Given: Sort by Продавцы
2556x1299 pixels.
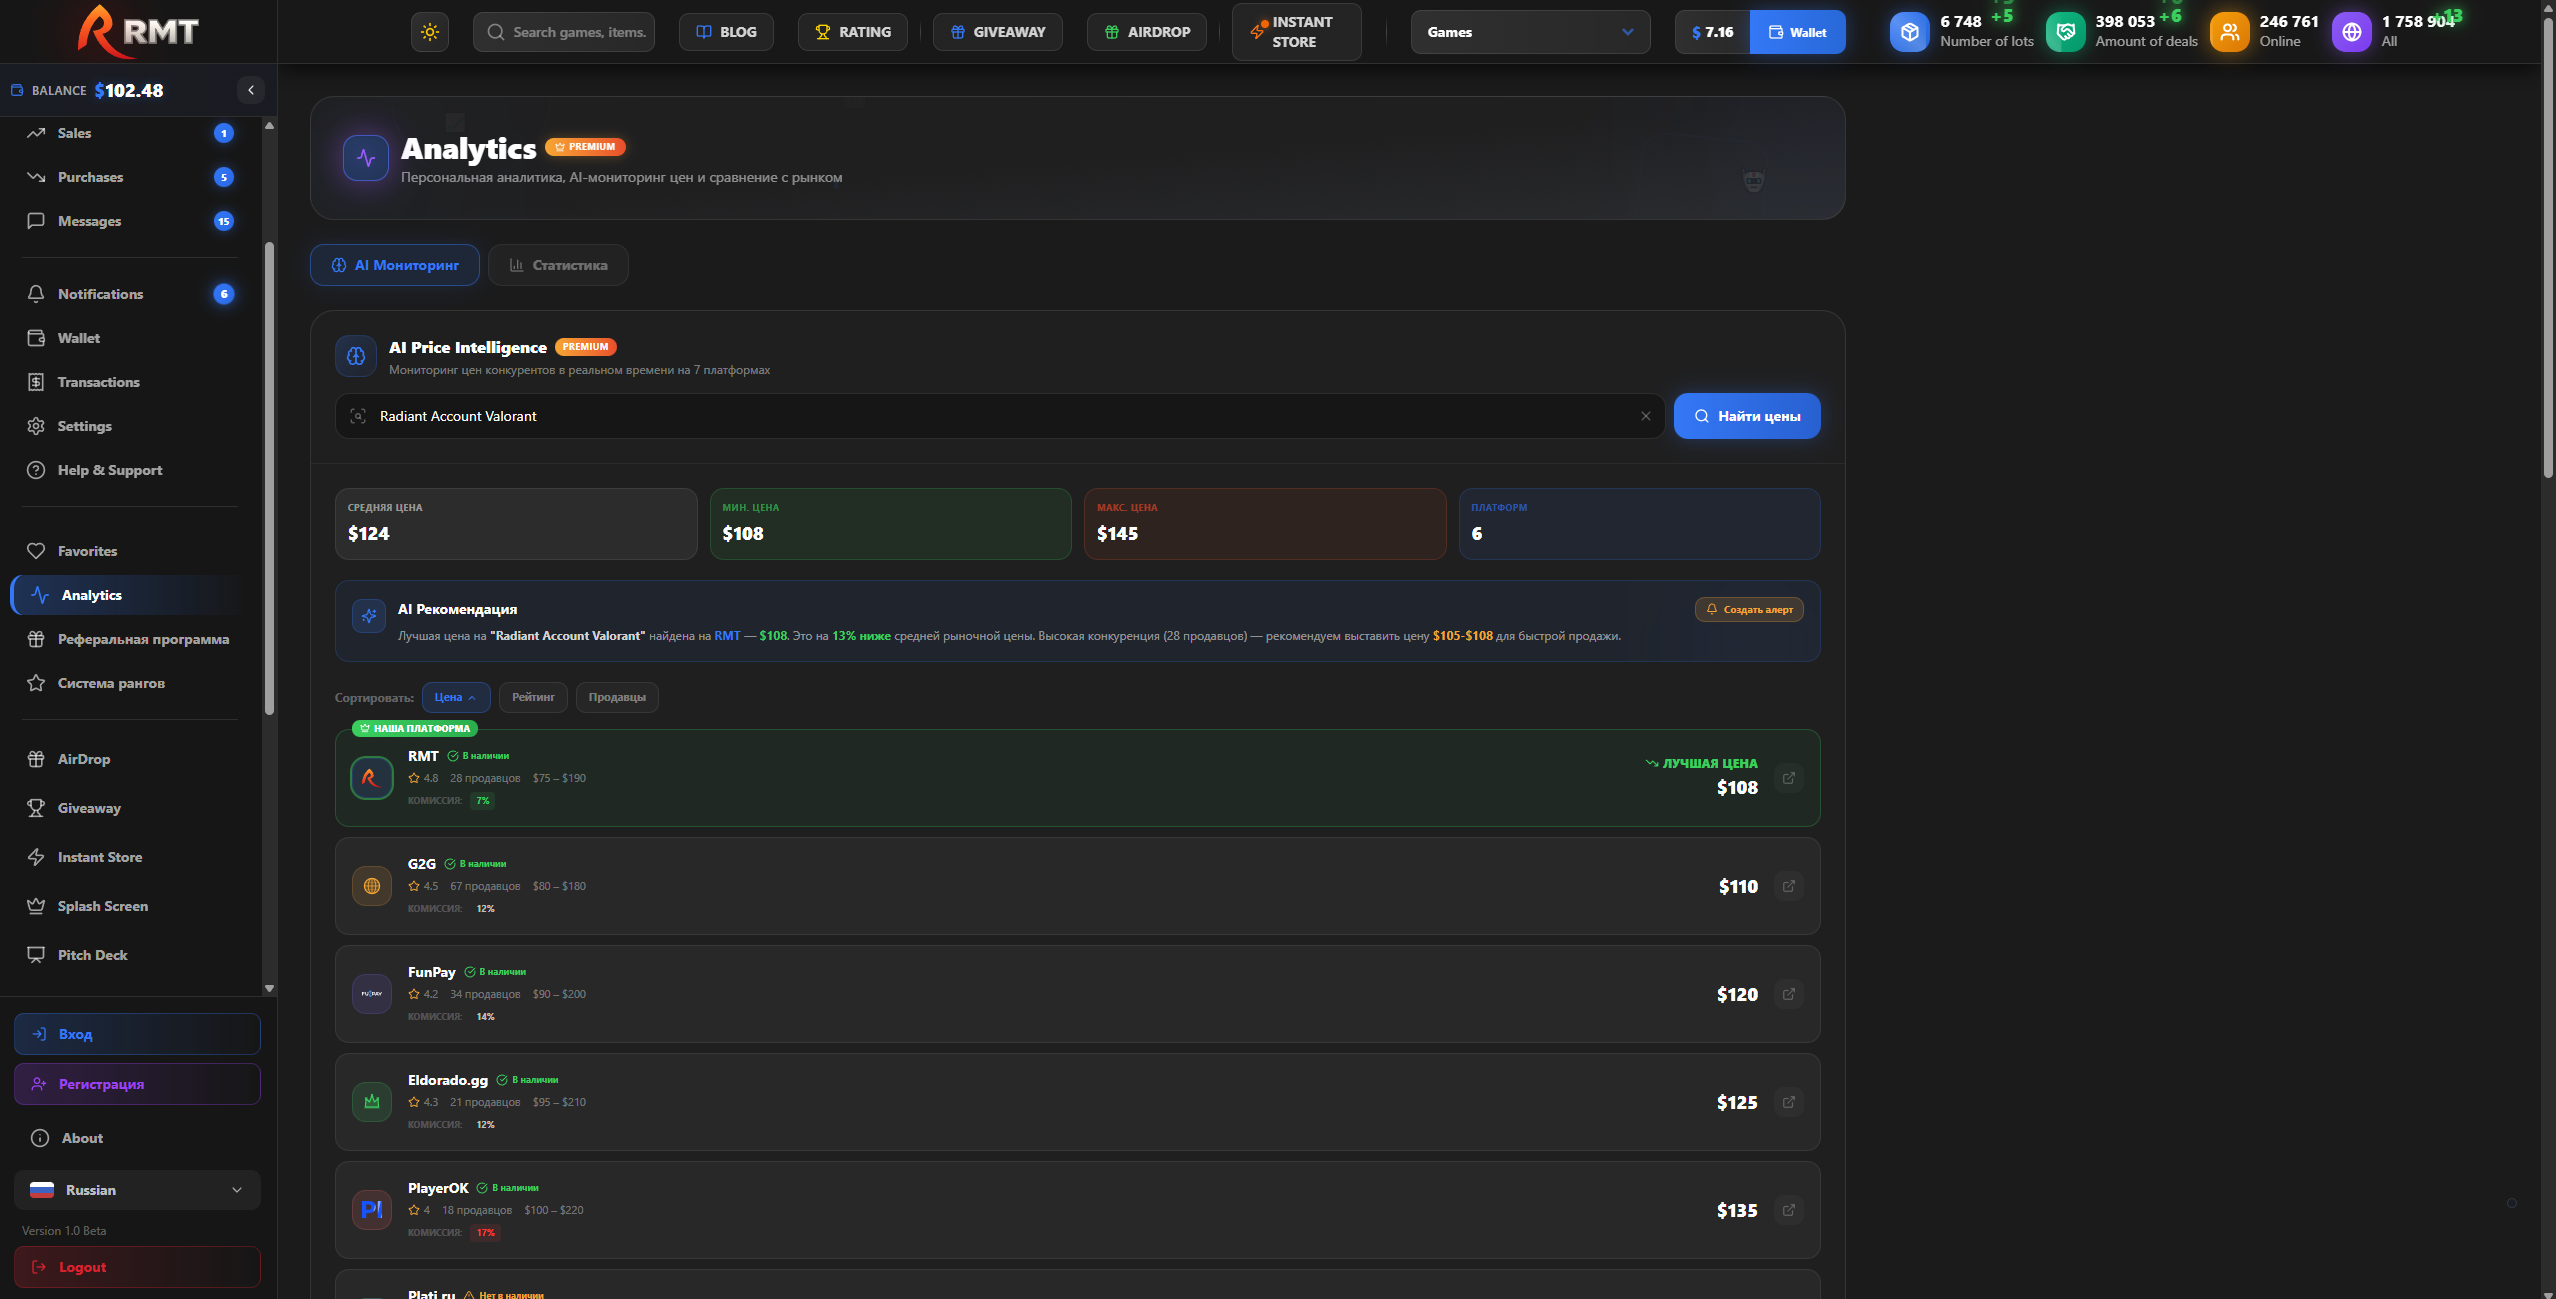Looking at the screenshot, I should click(617, 697).
